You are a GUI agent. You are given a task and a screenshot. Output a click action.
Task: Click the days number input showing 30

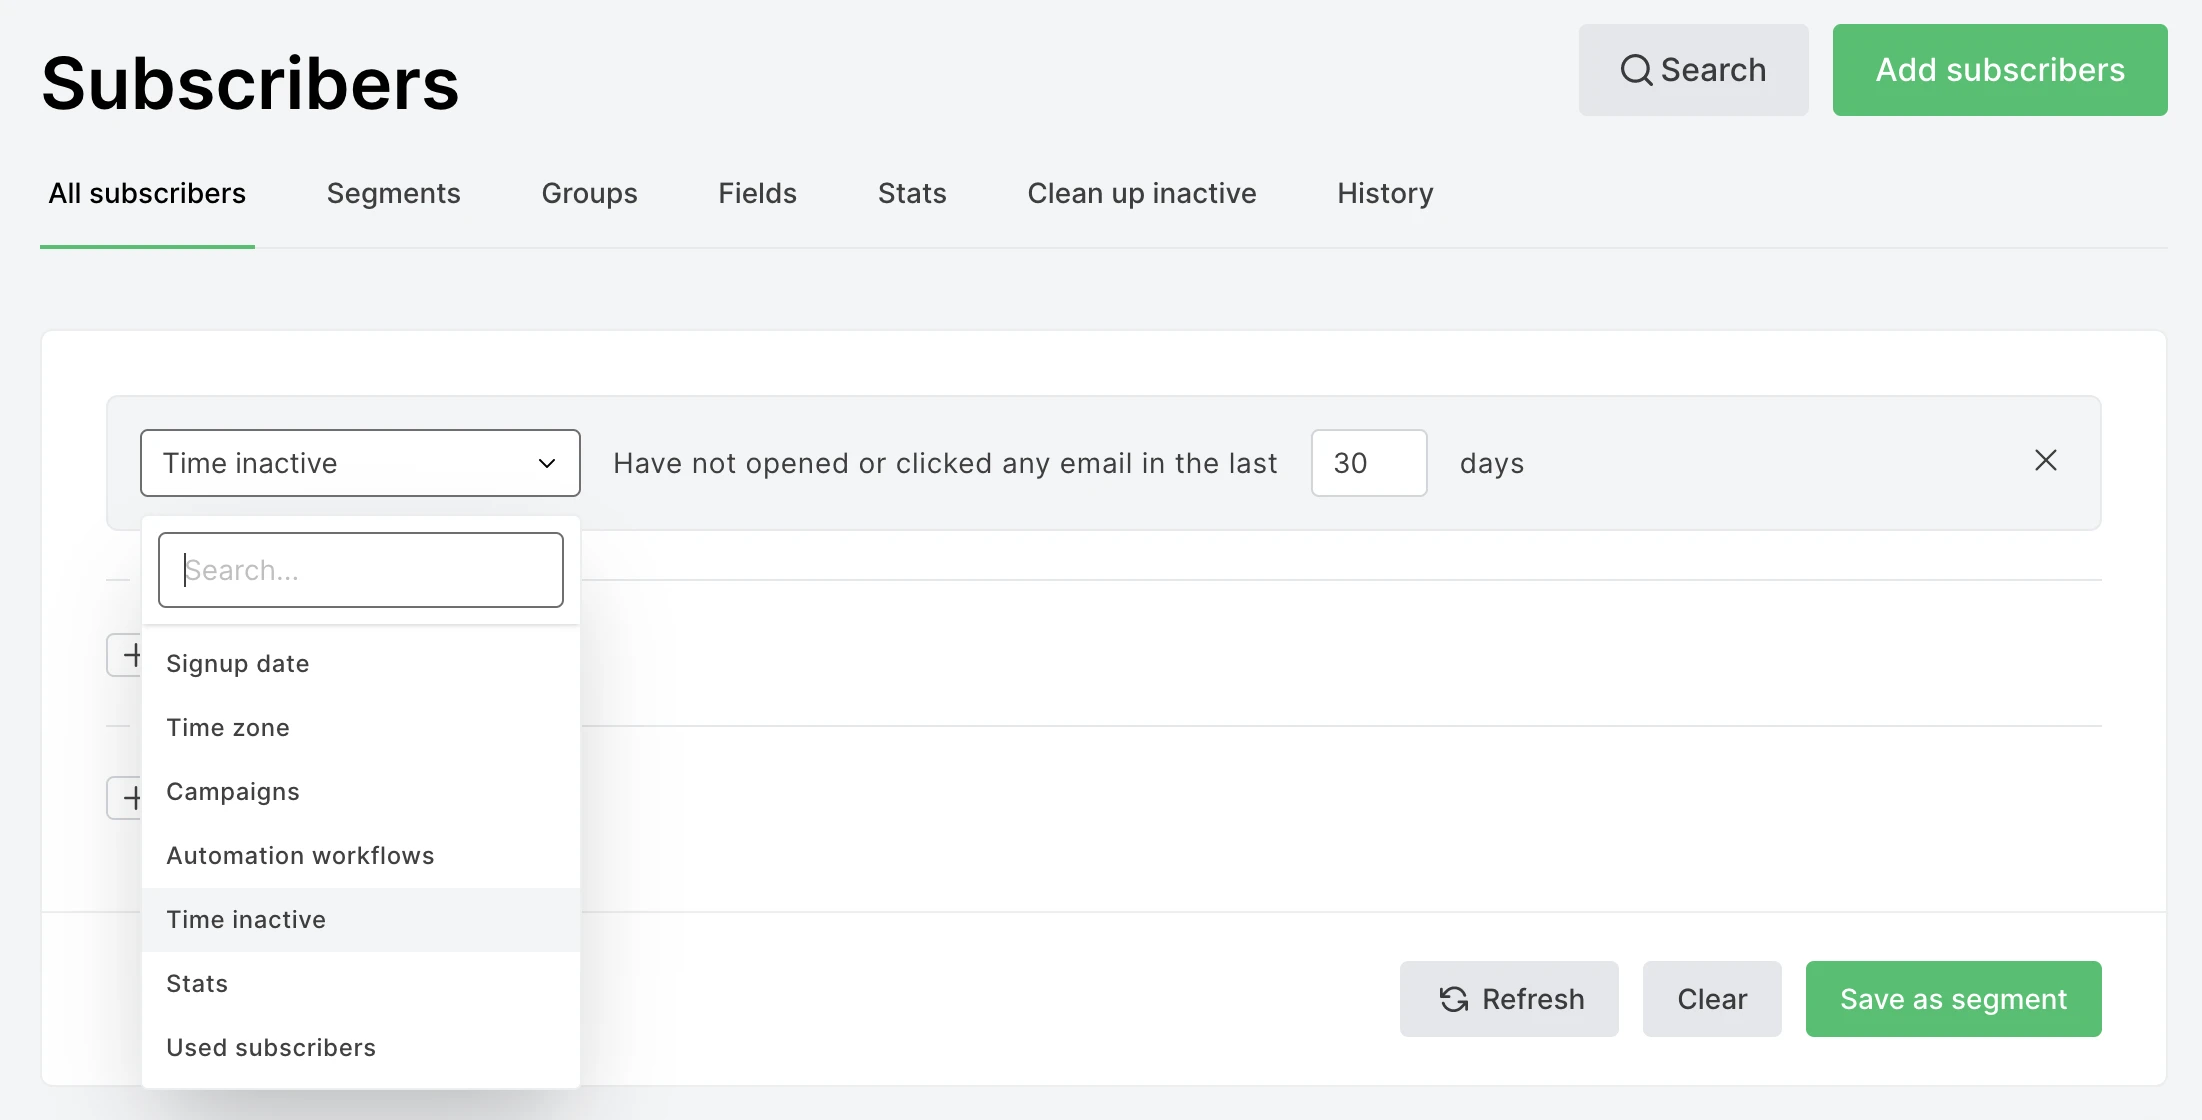coord(1368,463)
